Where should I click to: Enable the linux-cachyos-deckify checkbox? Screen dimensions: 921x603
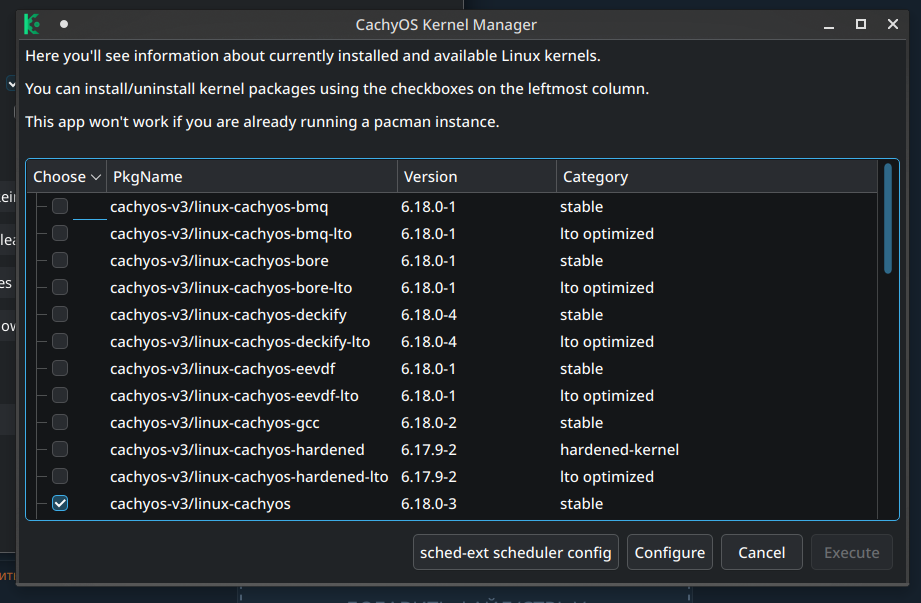coord(60,315)
